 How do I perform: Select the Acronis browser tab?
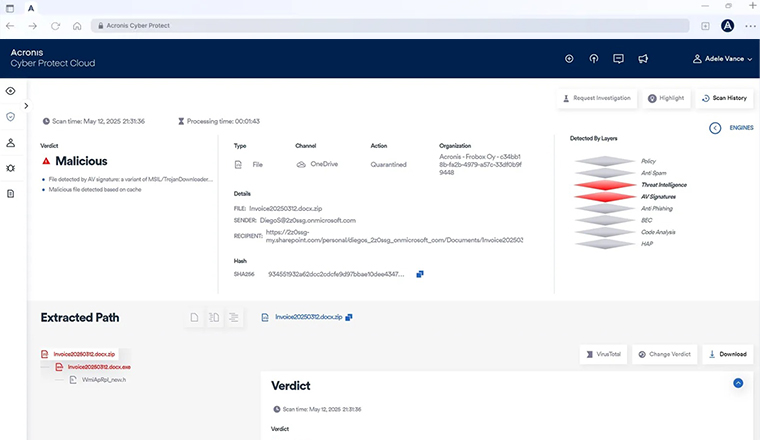click(x=31, y=8)
